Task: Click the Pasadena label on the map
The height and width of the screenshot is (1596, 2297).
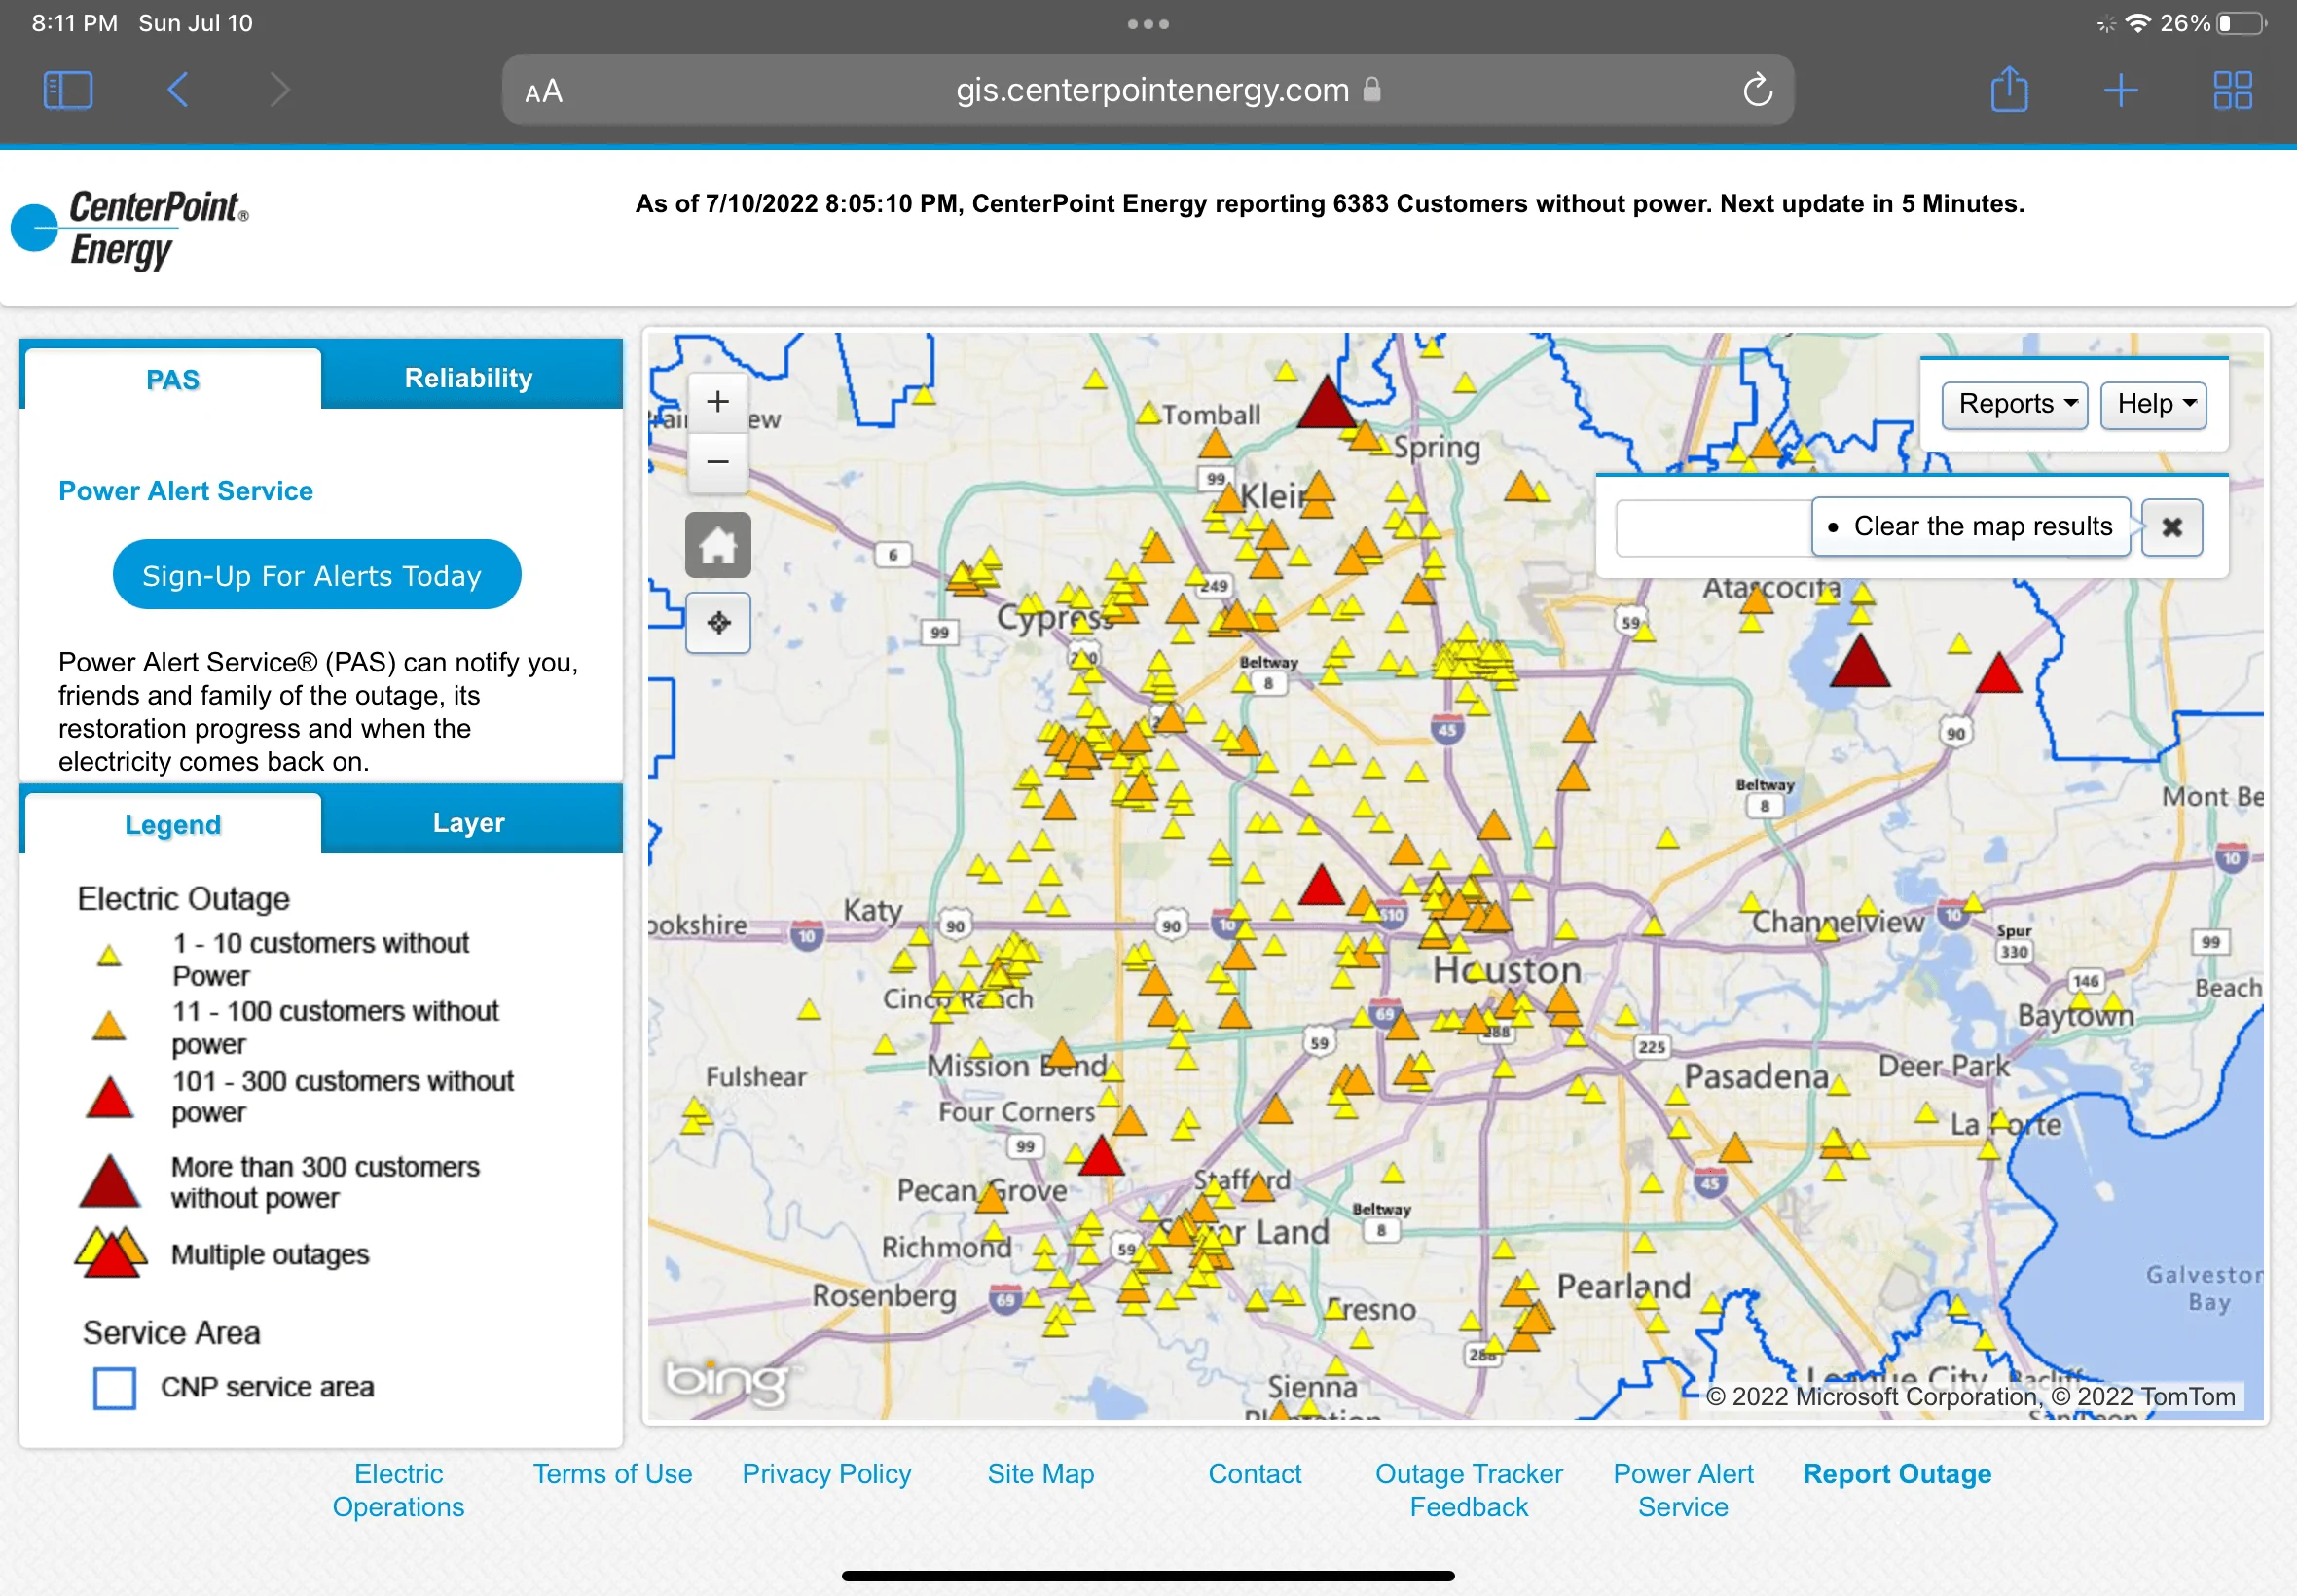Action: point(1756,1076)
